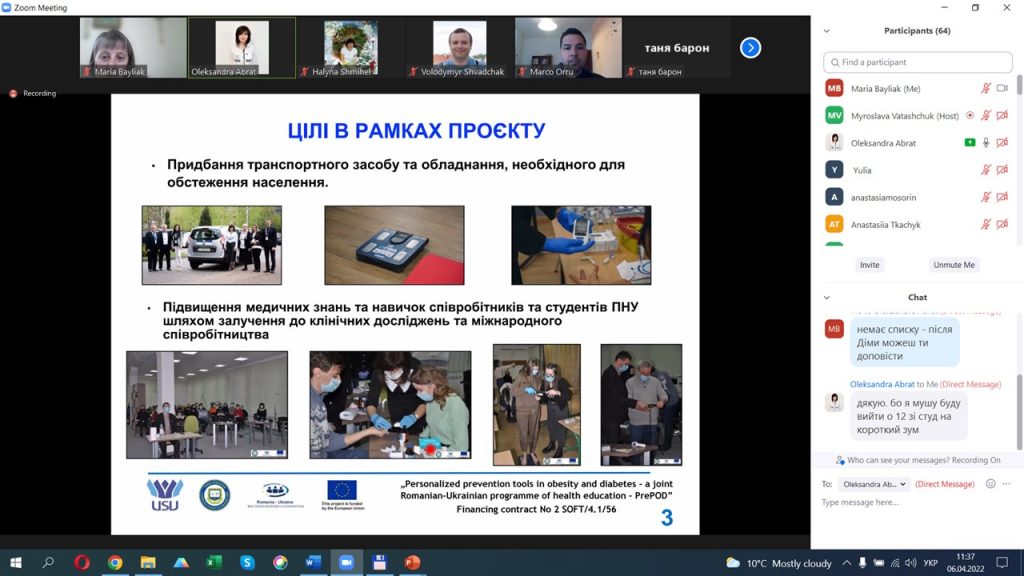Click the Zoom icon in the taskbar
1024x576 pixels.
(346, 562)
